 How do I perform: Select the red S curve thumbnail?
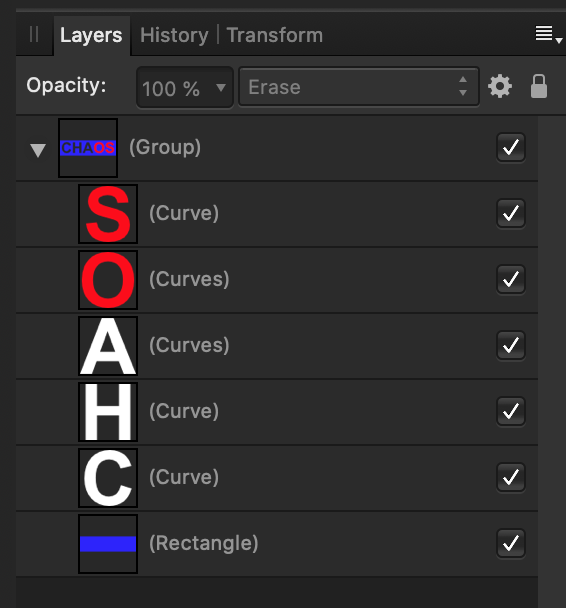pos(108,214)
